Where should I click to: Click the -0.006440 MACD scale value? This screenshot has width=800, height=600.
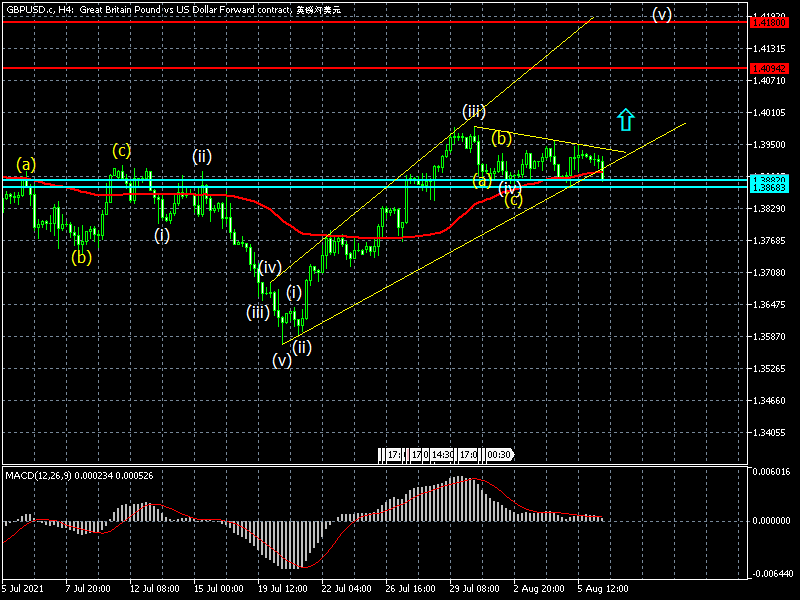[771, 574]
